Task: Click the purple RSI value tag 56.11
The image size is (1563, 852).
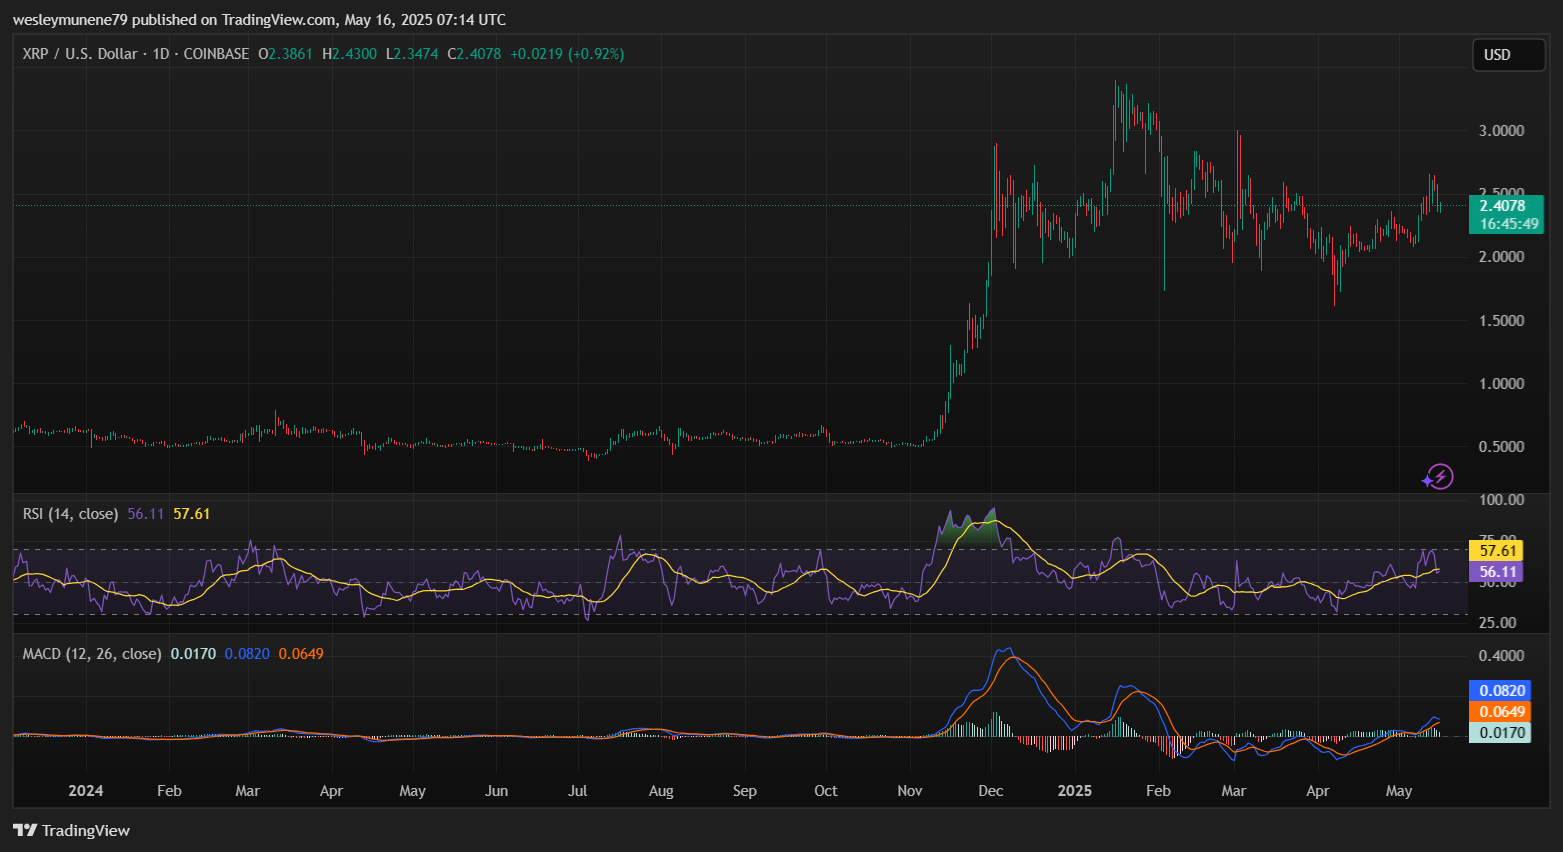Action: pyautogui.click(x=1498, y=573)
